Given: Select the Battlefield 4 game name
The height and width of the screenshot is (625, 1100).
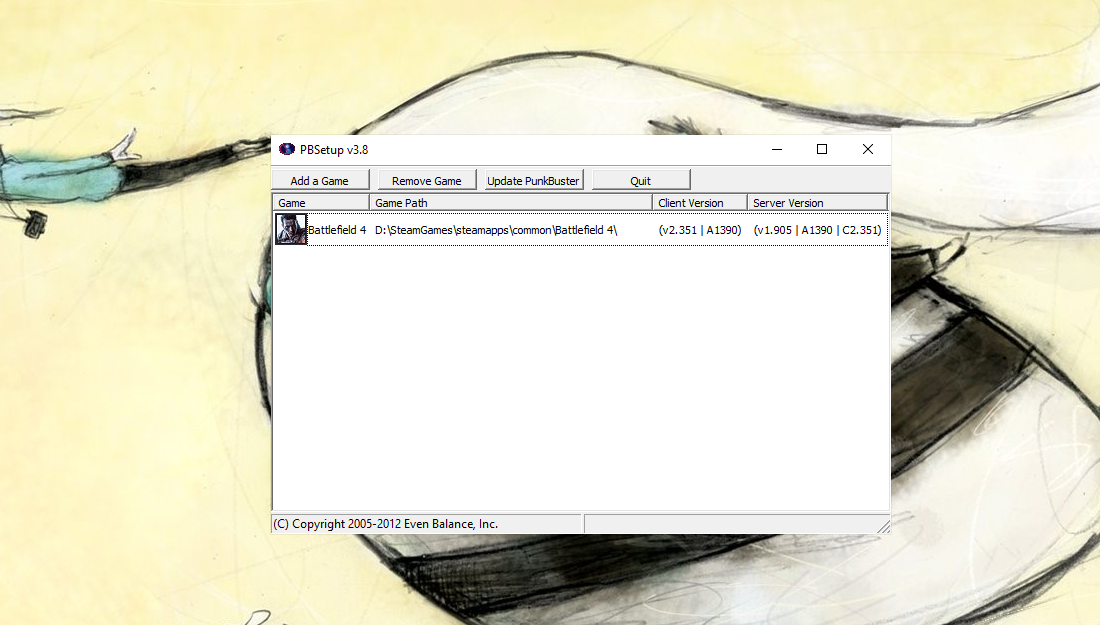Looking at the screenshot, I should [x=337, y=230].
